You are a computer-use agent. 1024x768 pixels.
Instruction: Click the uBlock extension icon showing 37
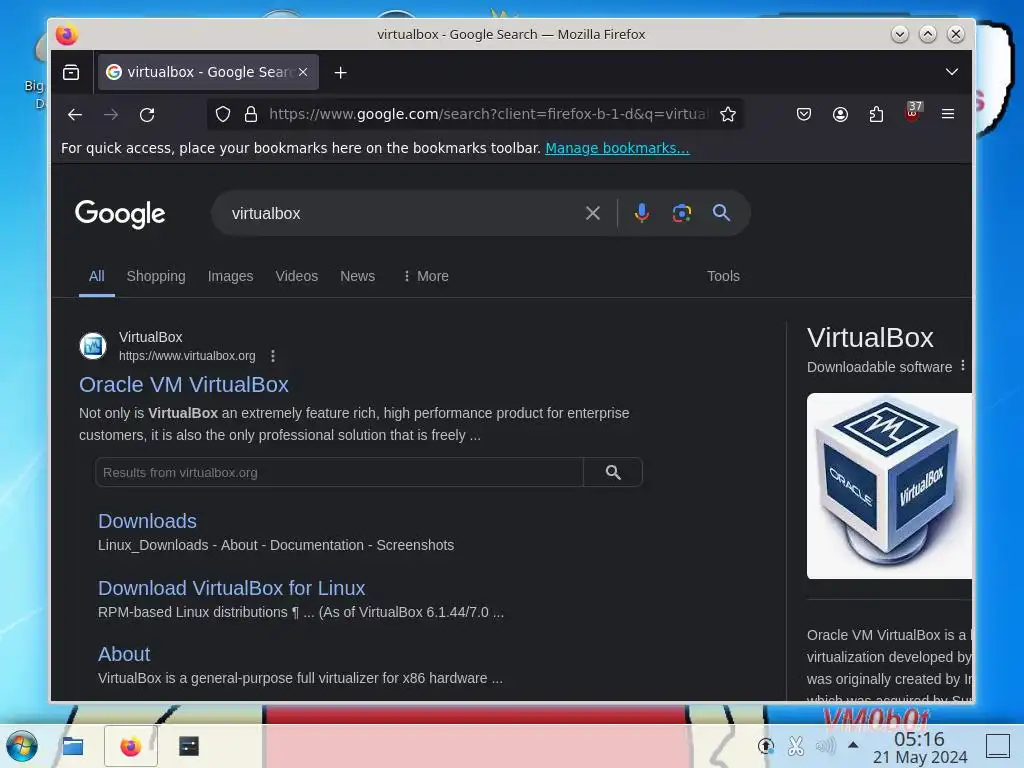(x=913, y=112)
